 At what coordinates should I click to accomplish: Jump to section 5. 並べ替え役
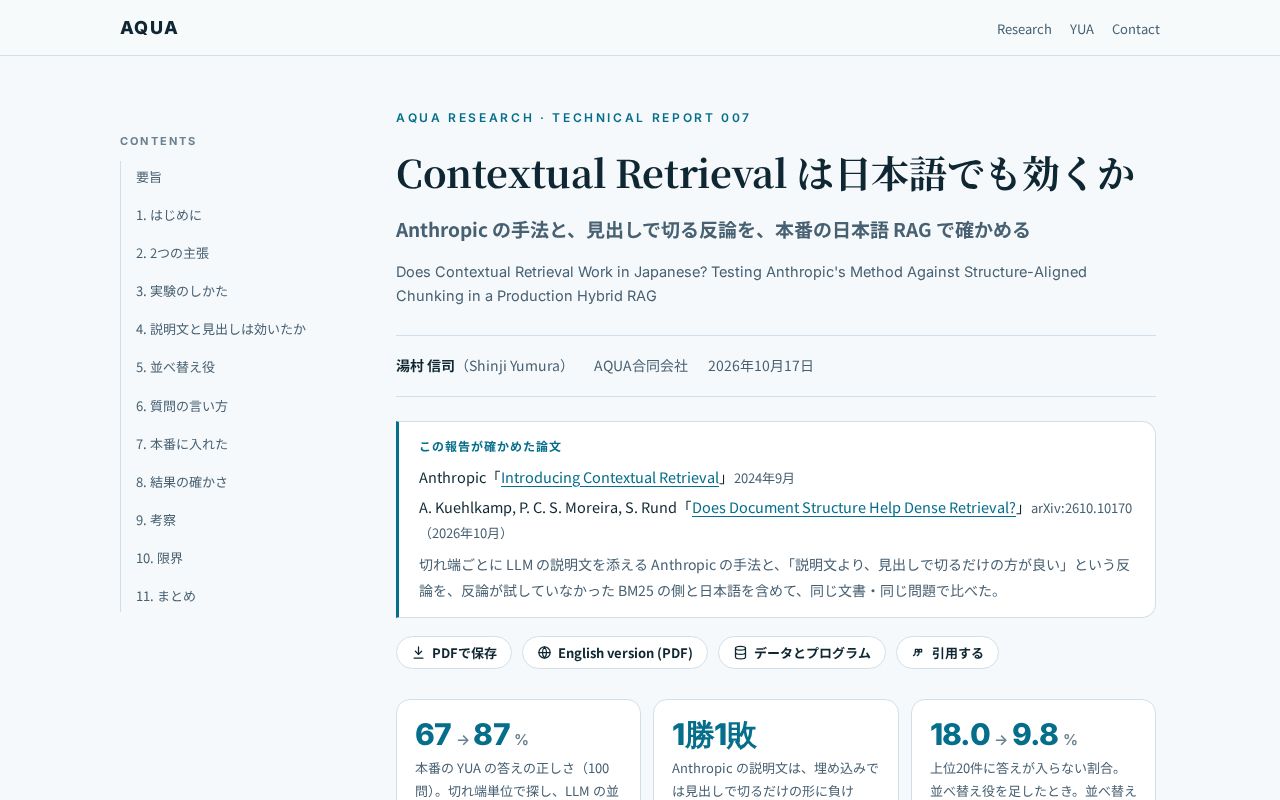tap(176, 367)
